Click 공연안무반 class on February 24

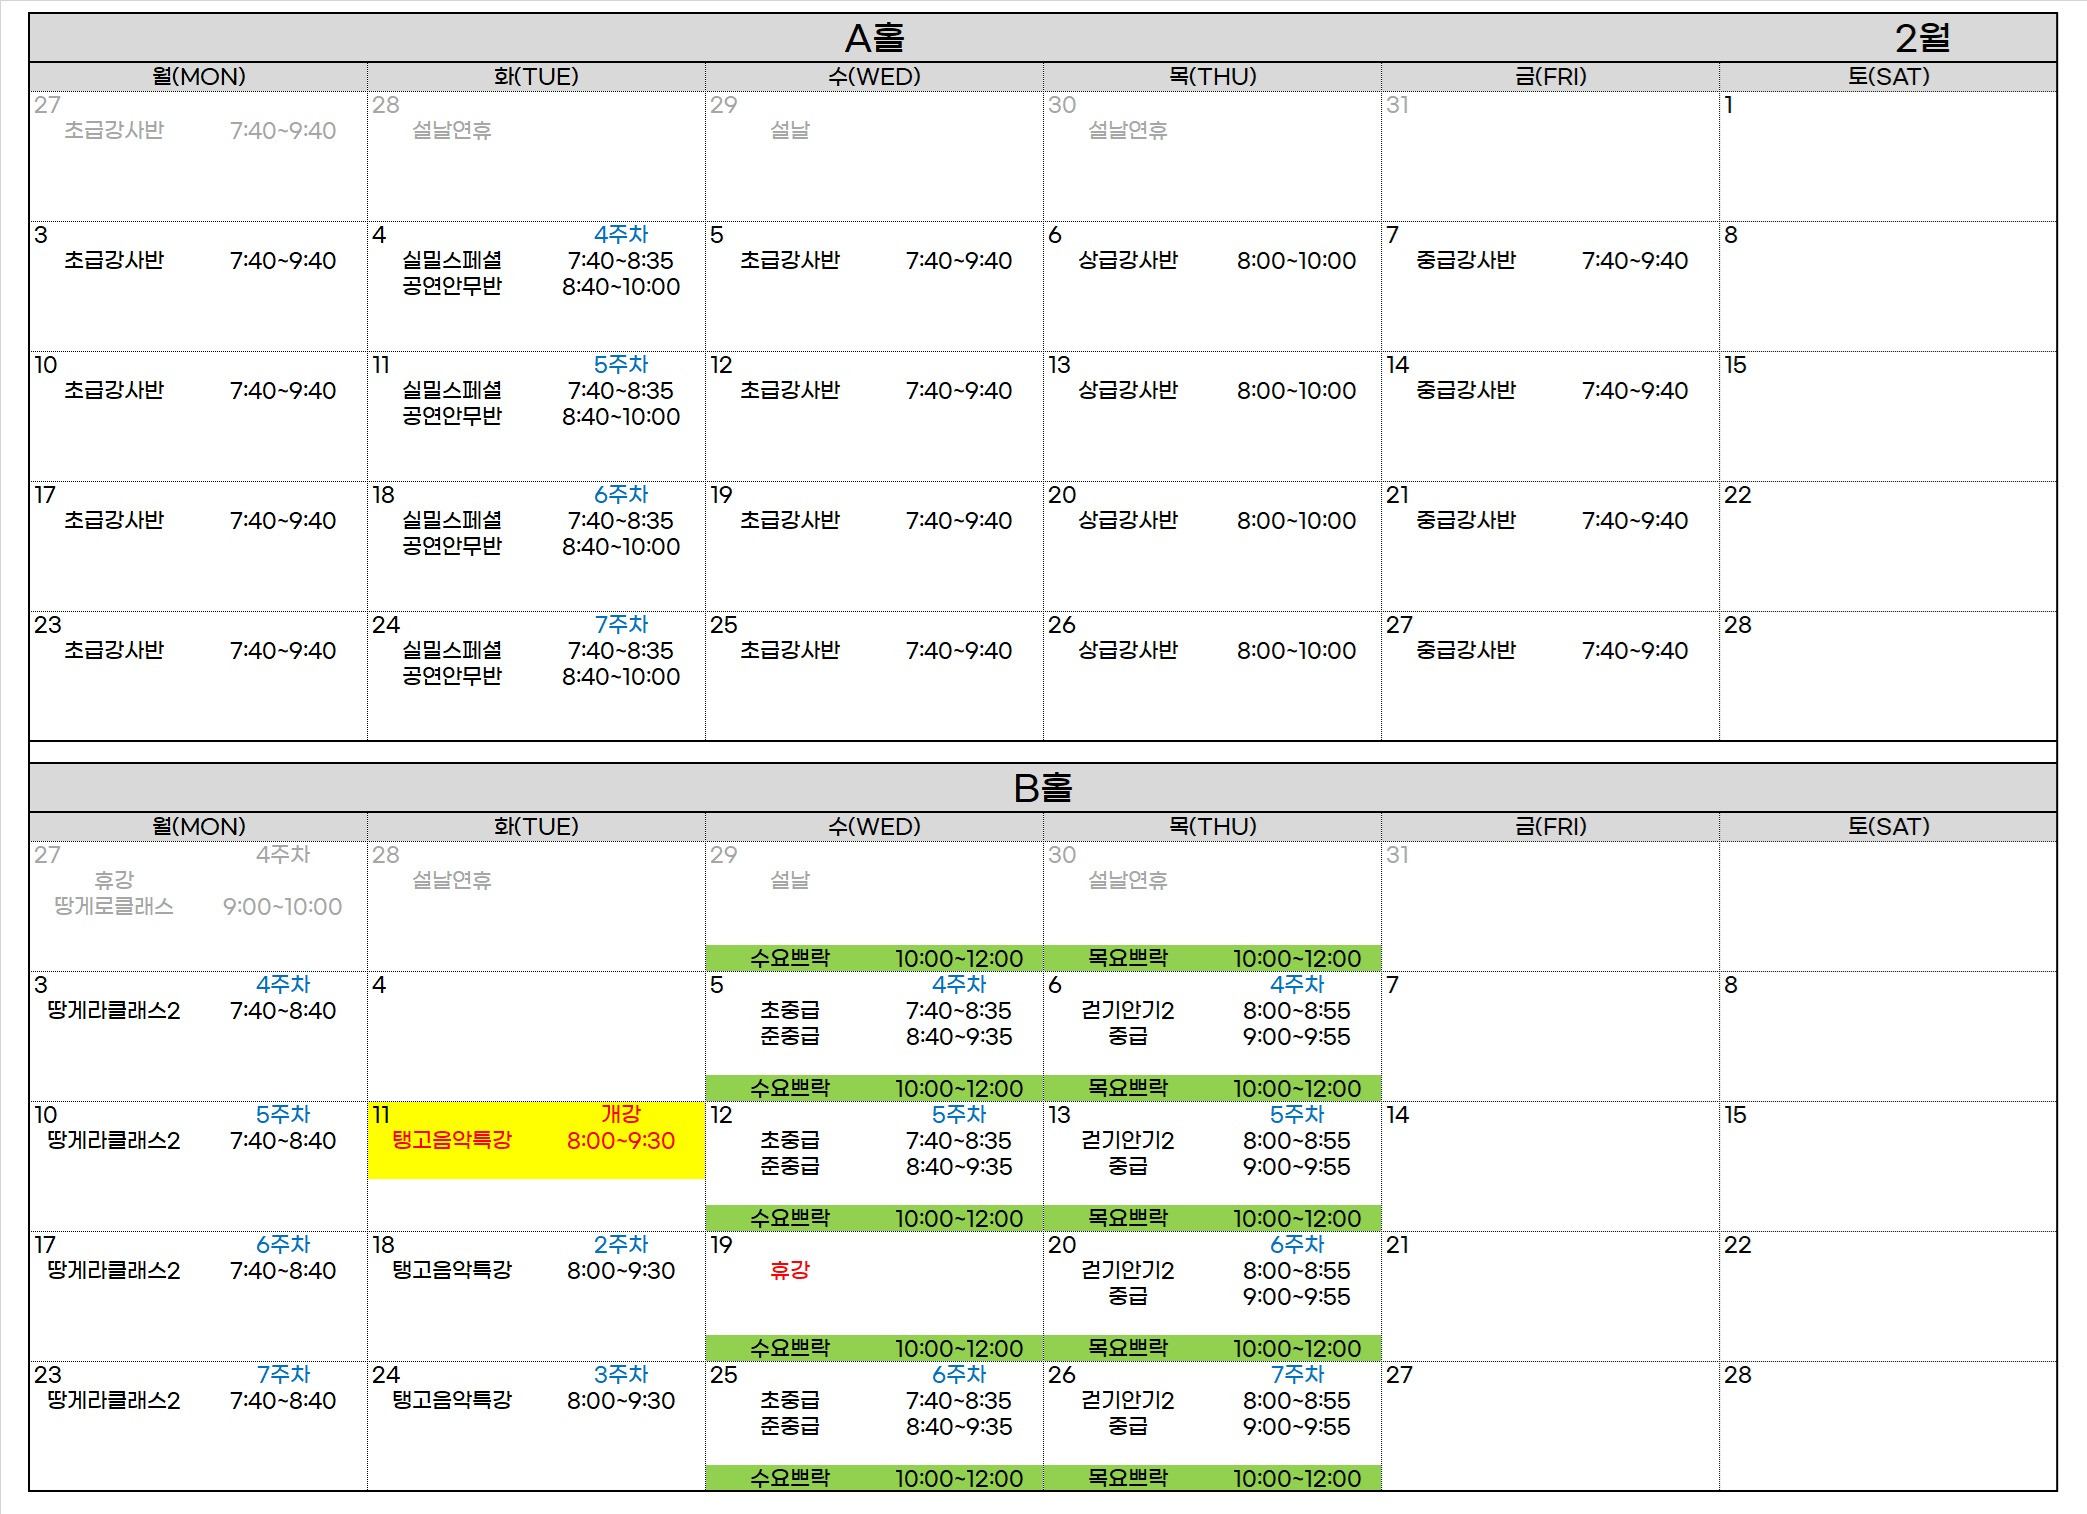(452, 676)
